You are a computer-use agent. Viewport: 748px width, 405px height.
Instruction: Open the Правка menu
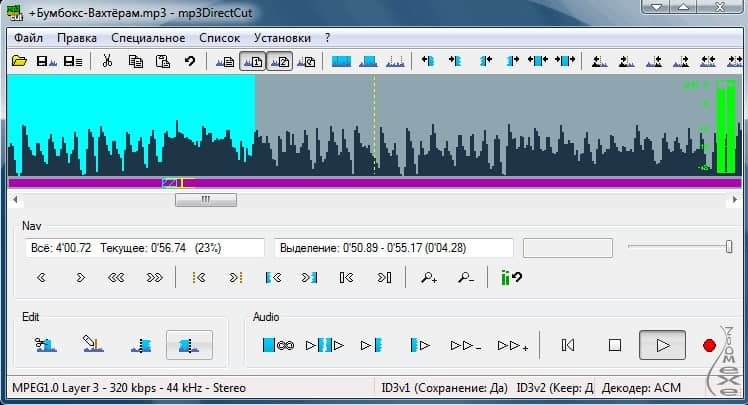pos(77,38)
